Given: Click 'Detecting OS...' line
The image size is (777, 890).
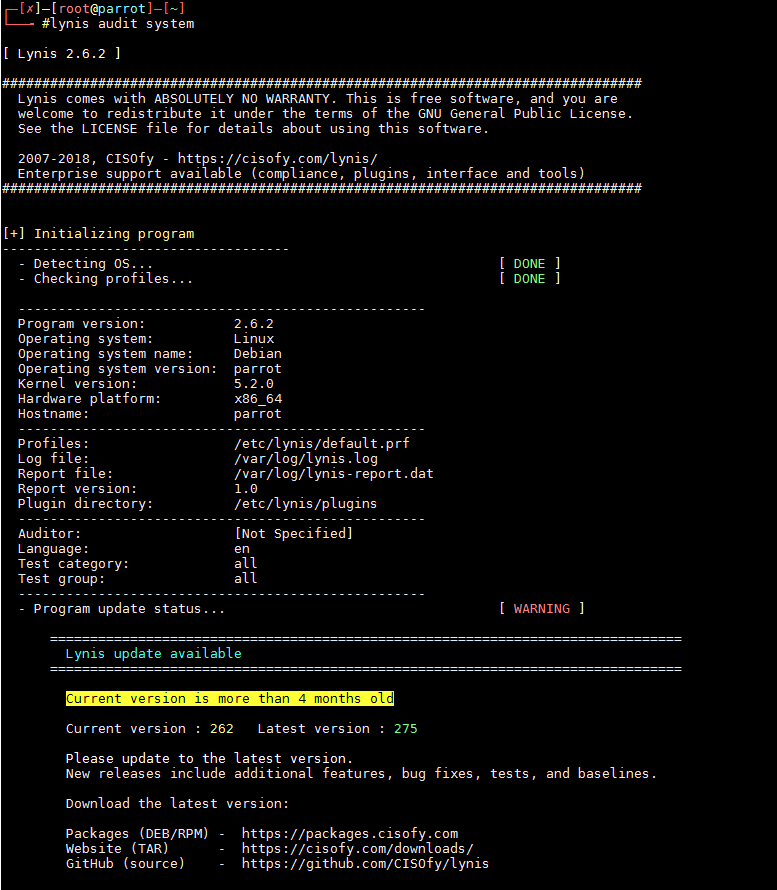Looking at the screenshot, I should click(93, 264).
